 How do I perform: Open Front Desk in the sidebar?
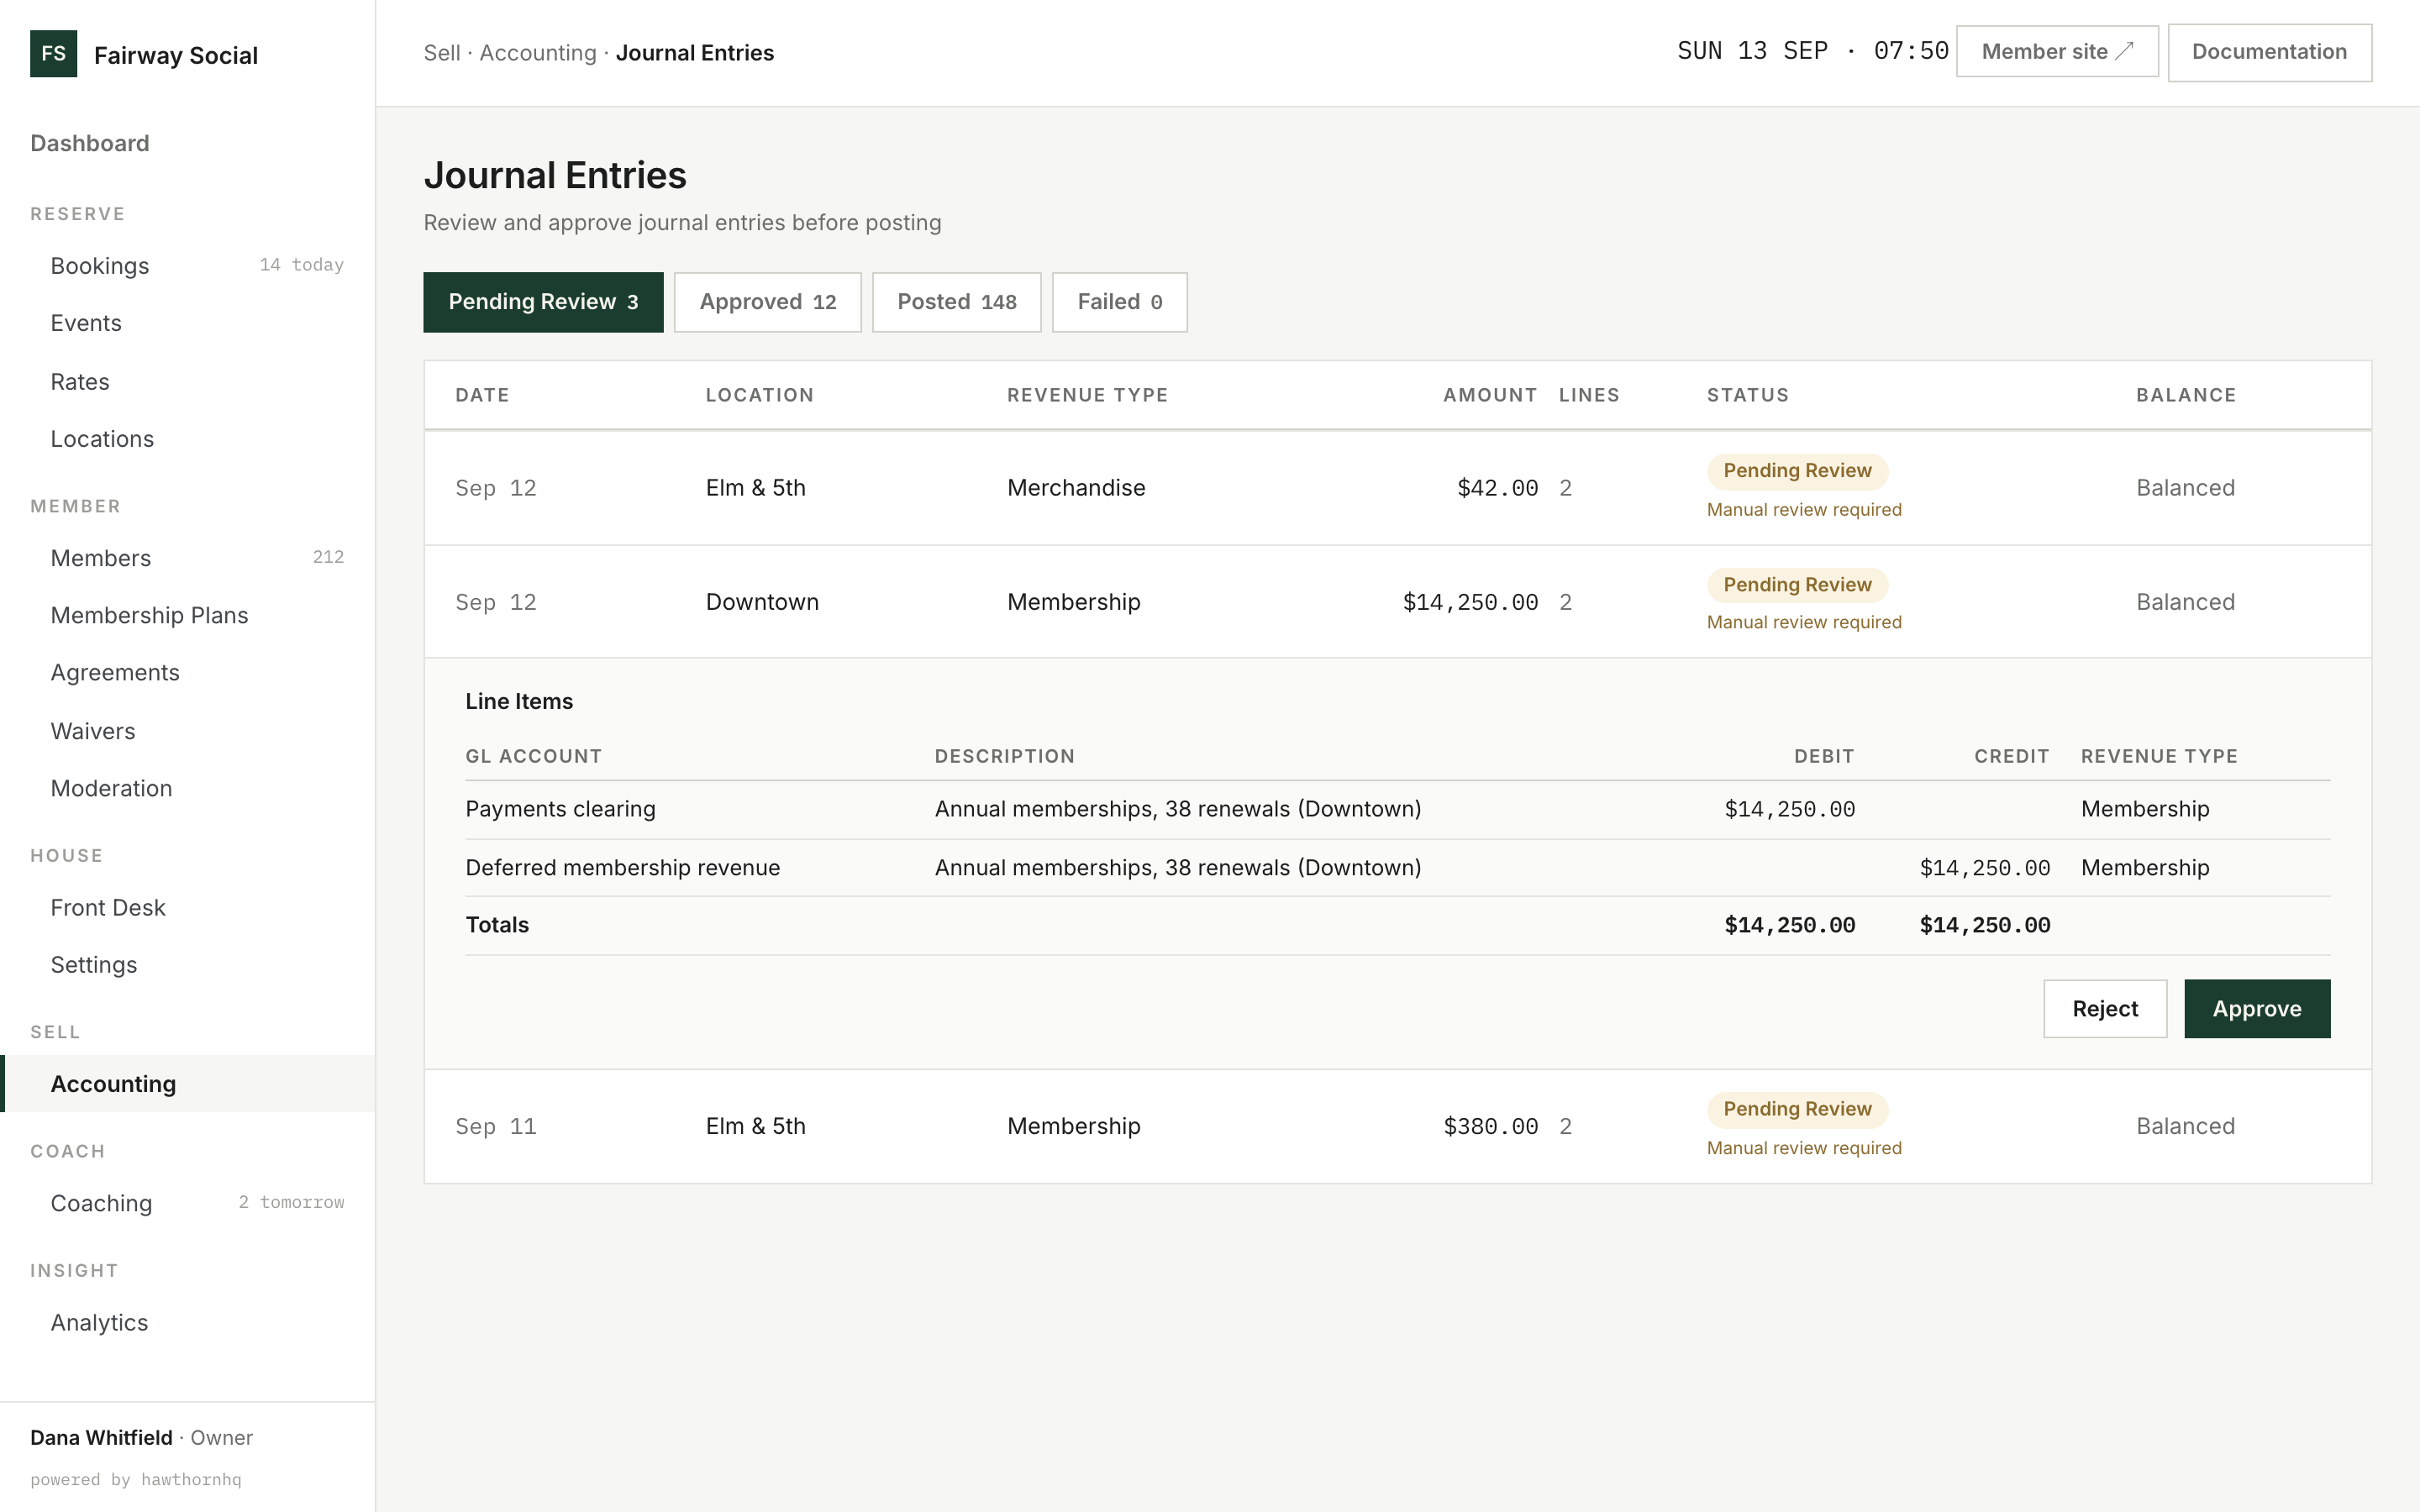click(187, 907)
